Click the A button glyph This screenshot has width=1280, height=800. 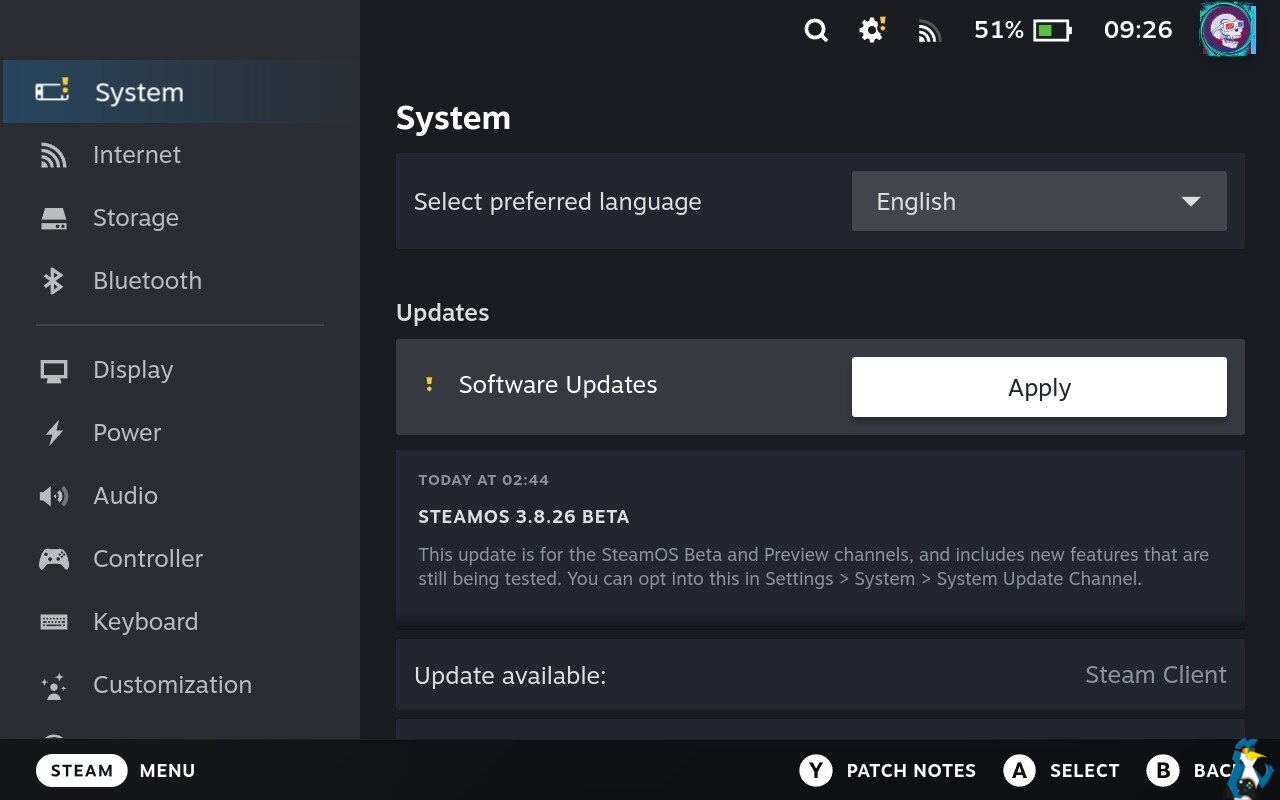1019,770
